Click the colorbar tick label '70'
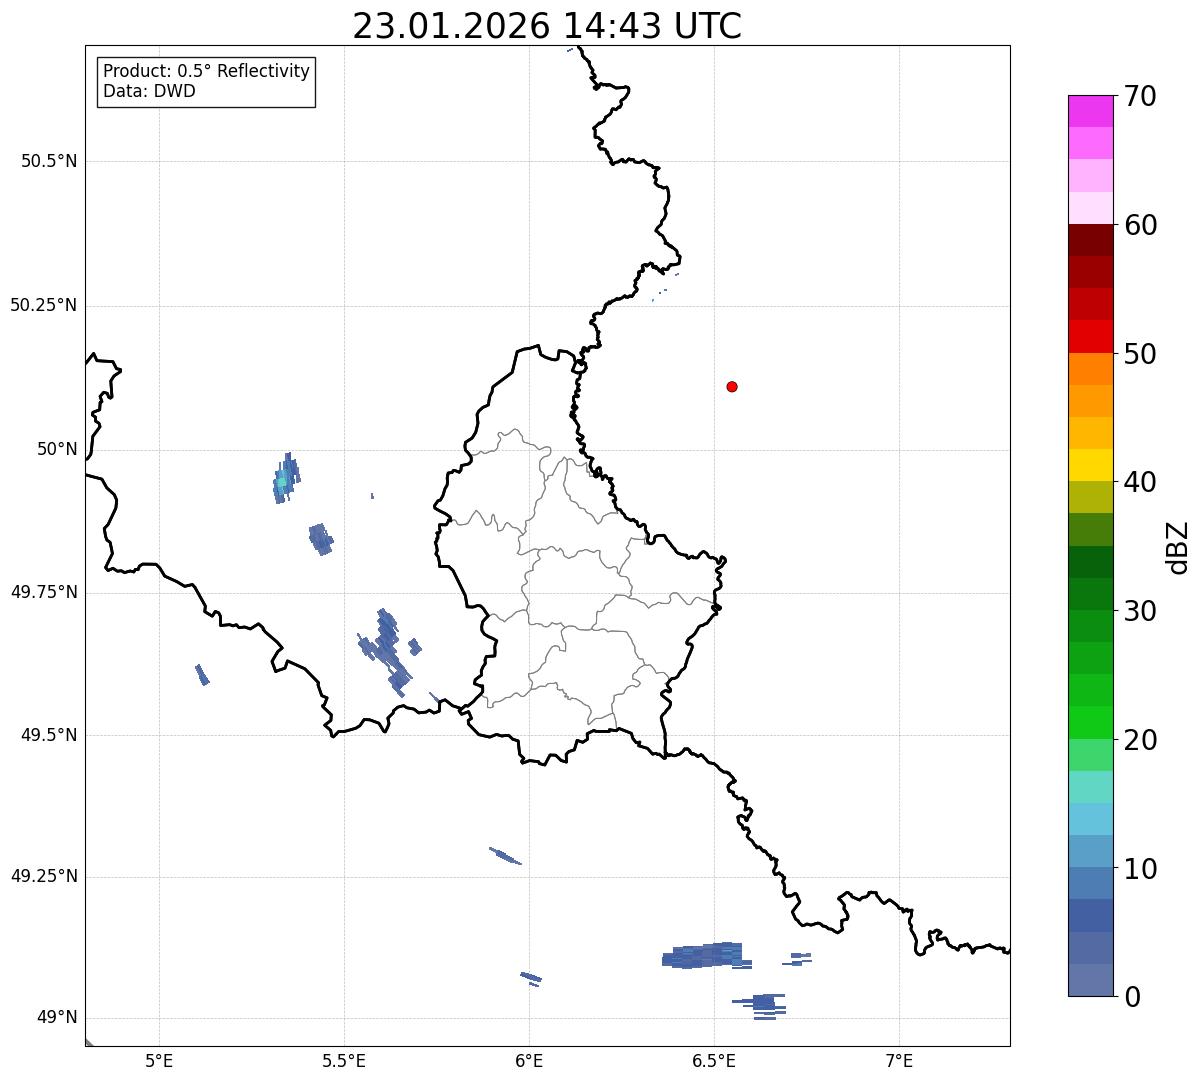1202x1081 pixels. coord(1140,97)
